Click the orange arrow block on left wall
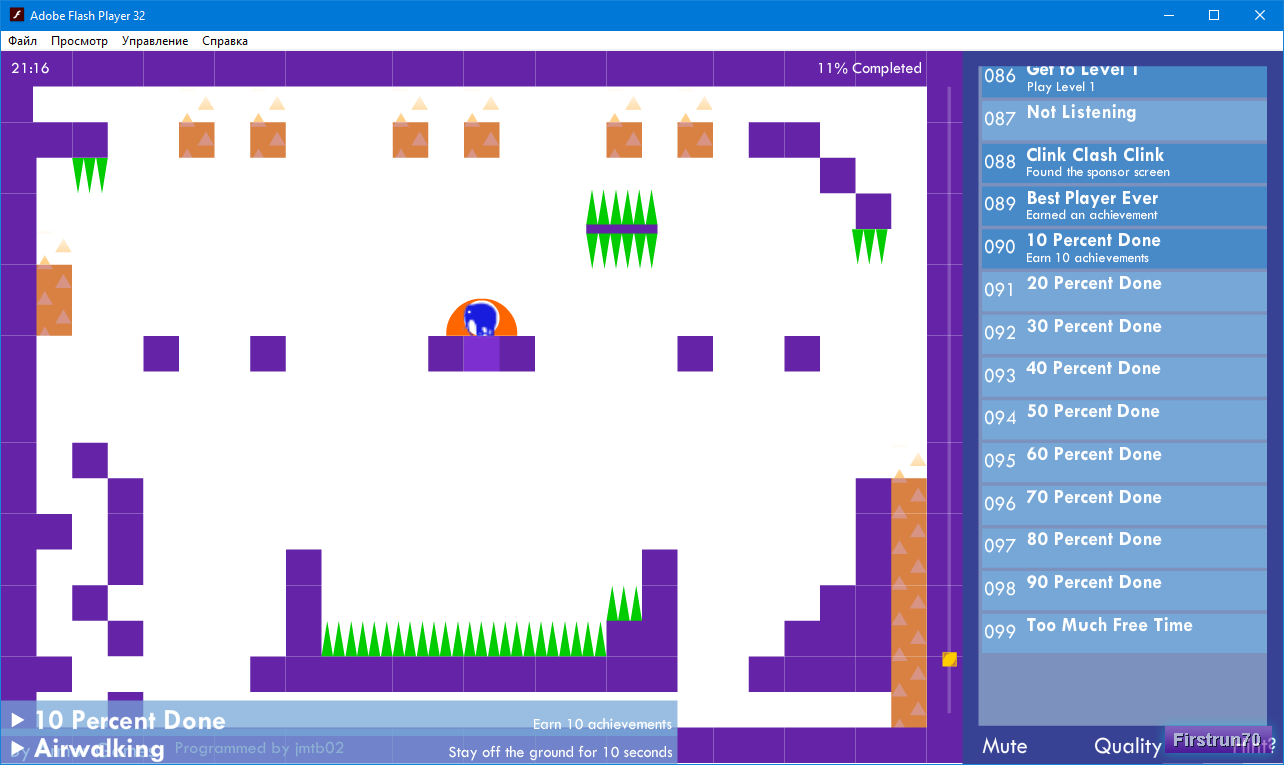Screen dimensions: 1284x765 pyautogui.click(x=54, y=299)
